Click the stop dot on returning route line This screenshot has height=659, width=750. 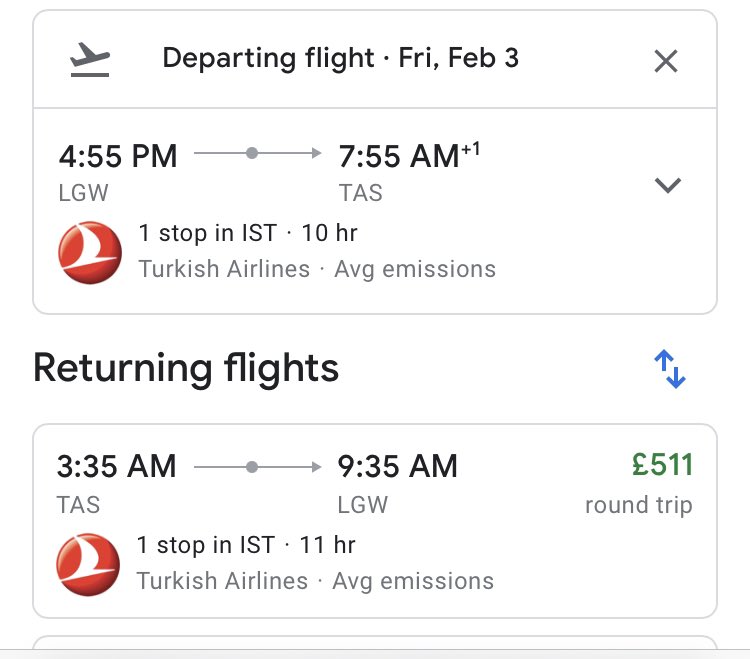point(252,467)
